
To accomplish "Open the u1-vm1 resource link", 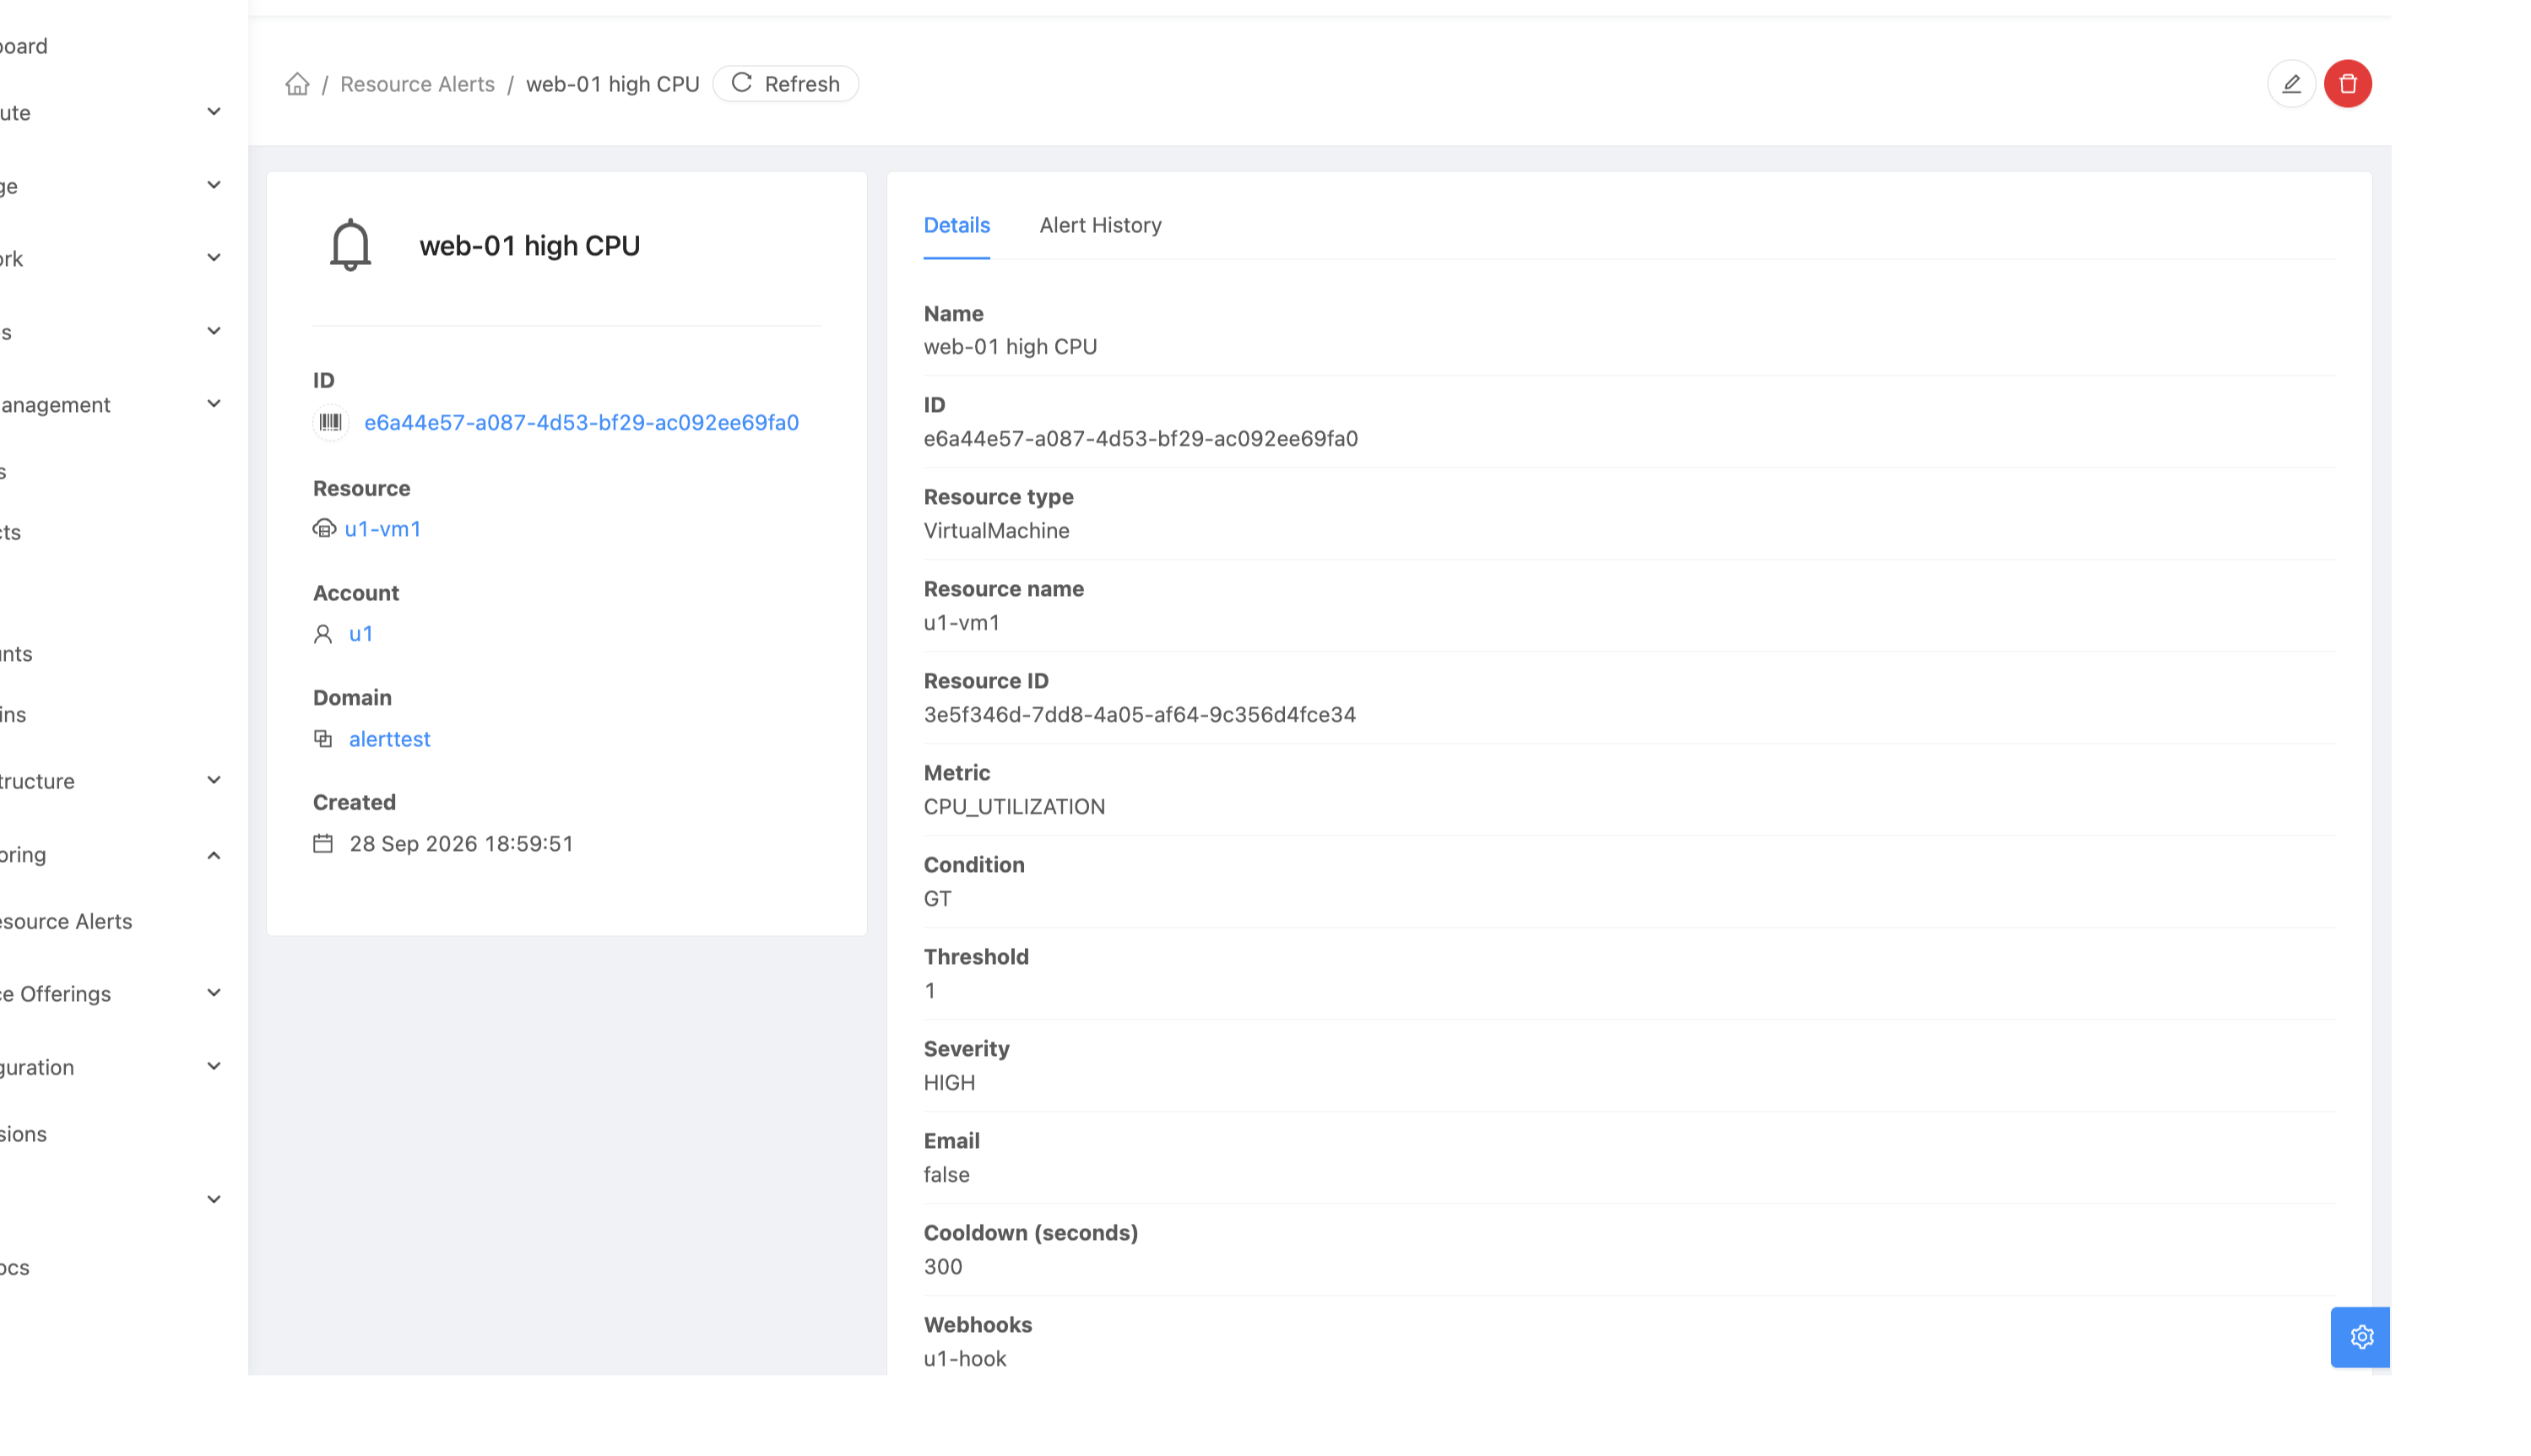I will 383,528.
